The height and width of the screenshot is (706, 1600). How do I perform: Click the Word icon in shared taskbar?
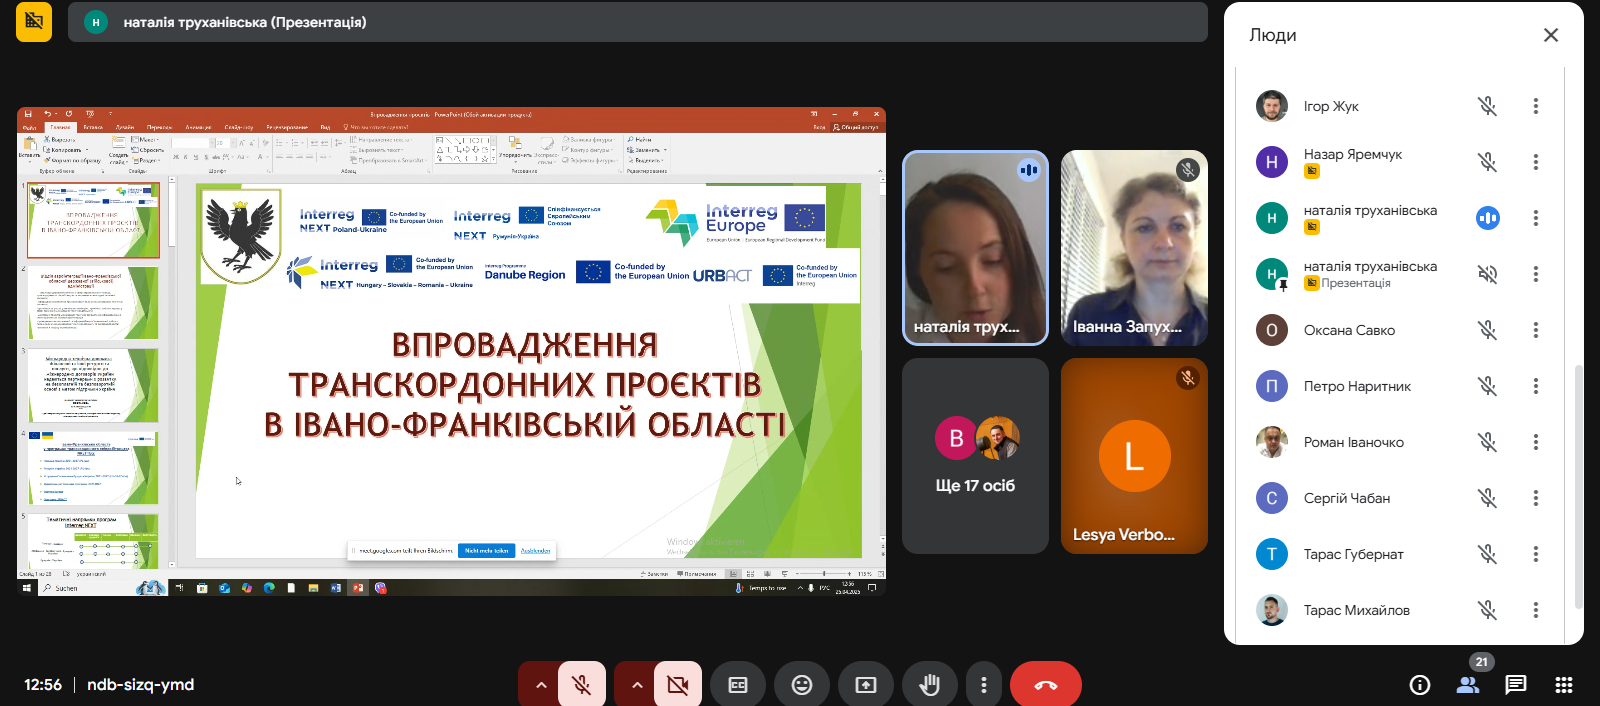pos(336,588)
